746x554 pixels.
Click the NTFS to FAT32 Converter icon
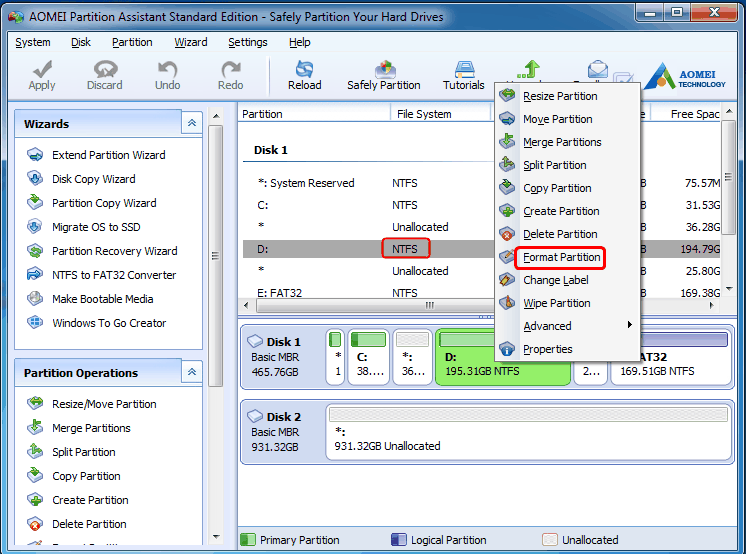[35, 275]
